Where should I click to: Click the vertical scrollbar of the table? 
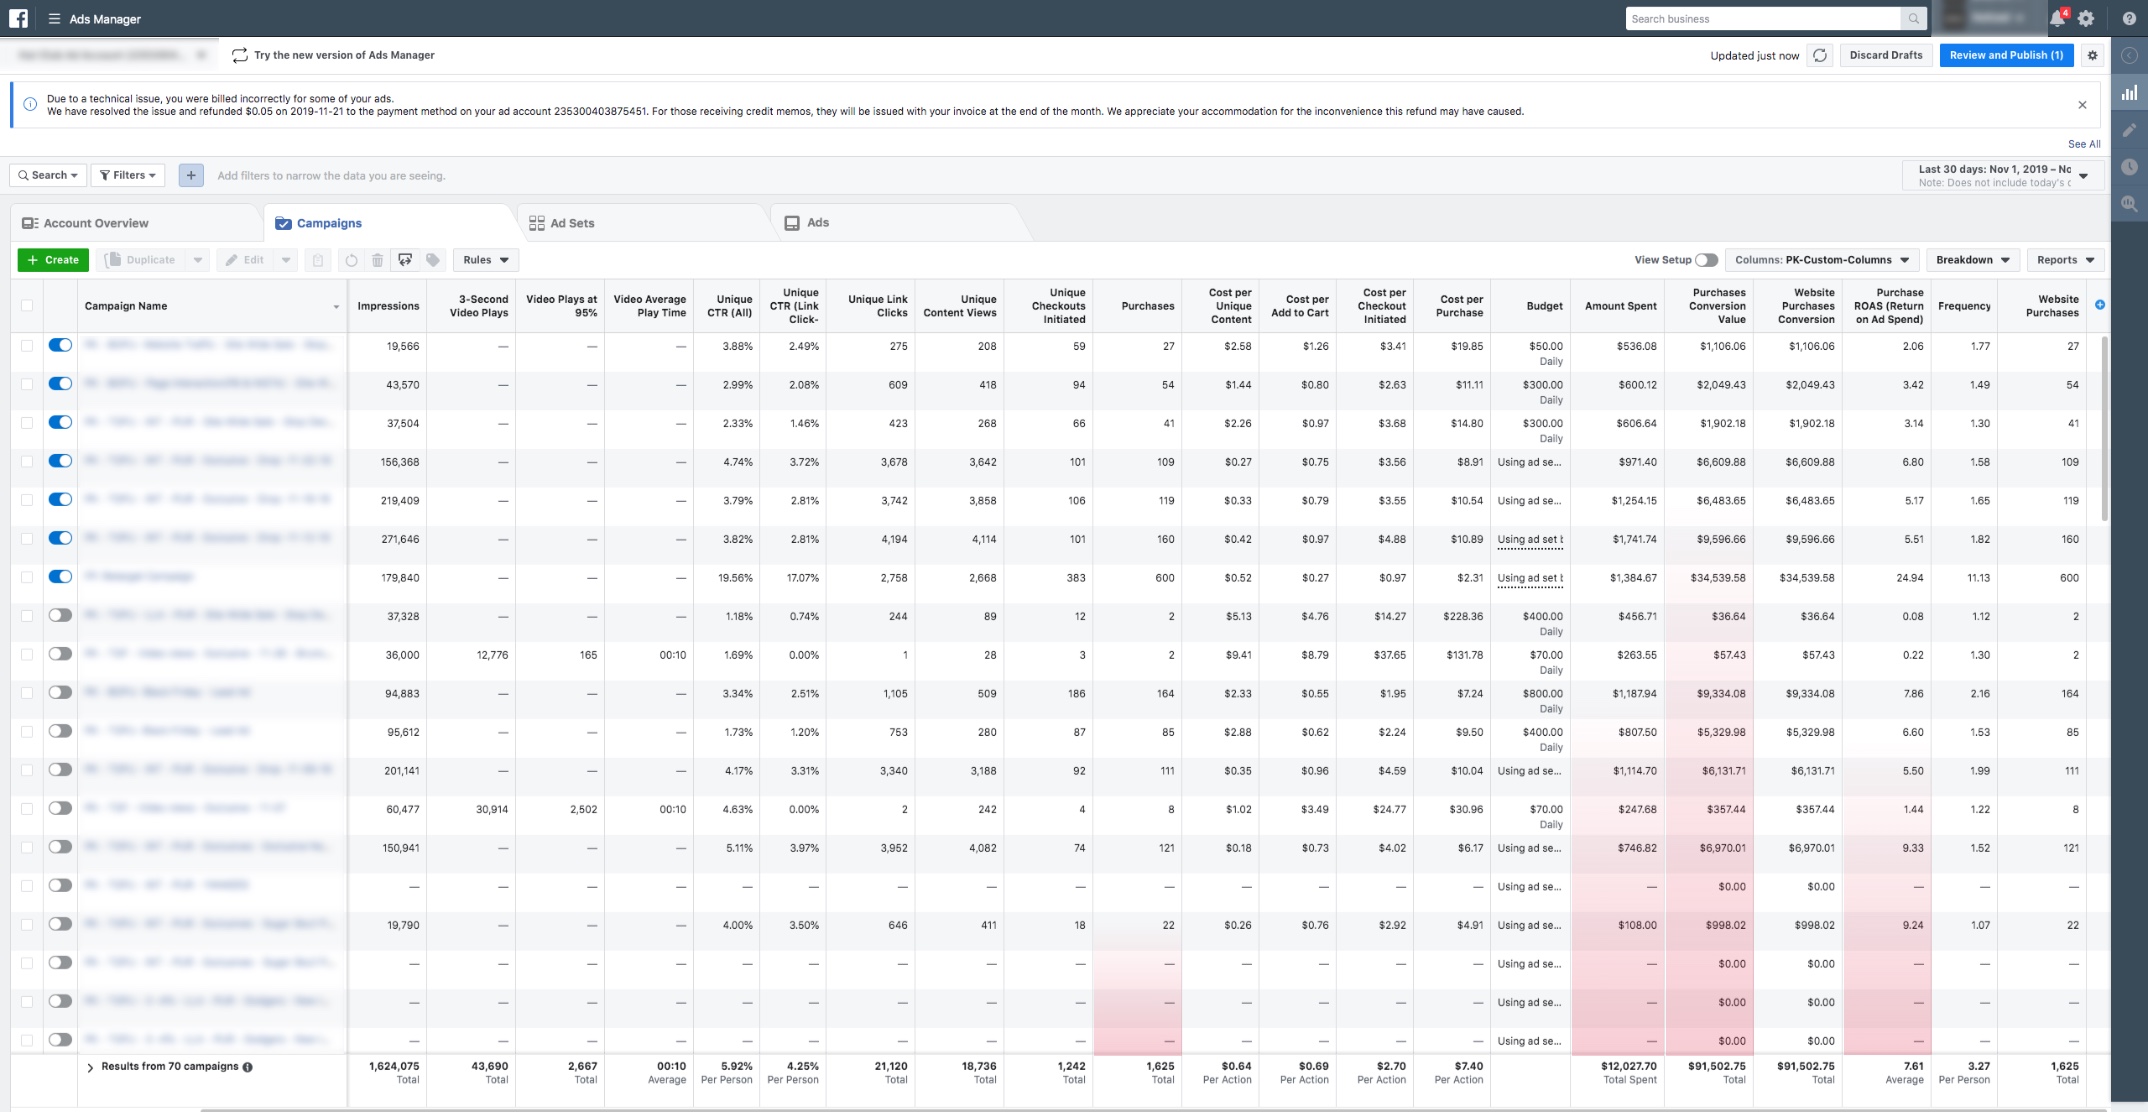pyautogui.click(x=2104, y=430)
